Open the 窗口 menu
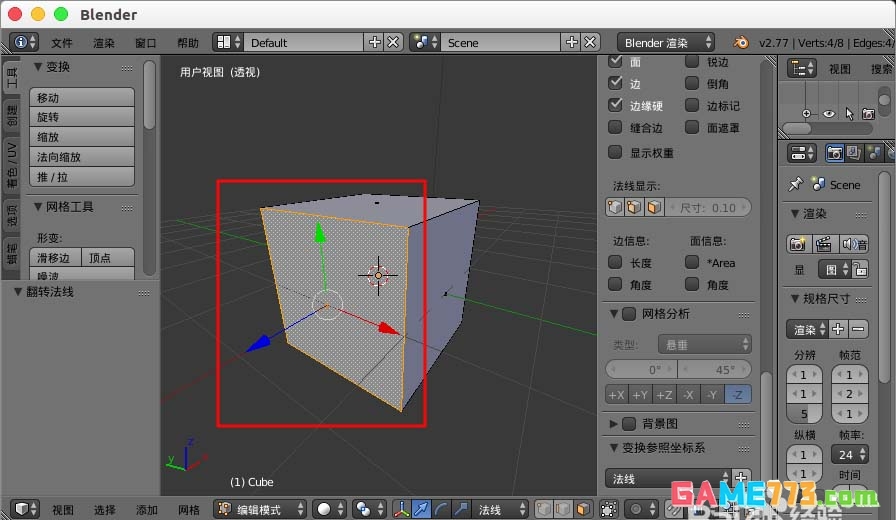This screenshot has height=520, width=896. [146, 43]
